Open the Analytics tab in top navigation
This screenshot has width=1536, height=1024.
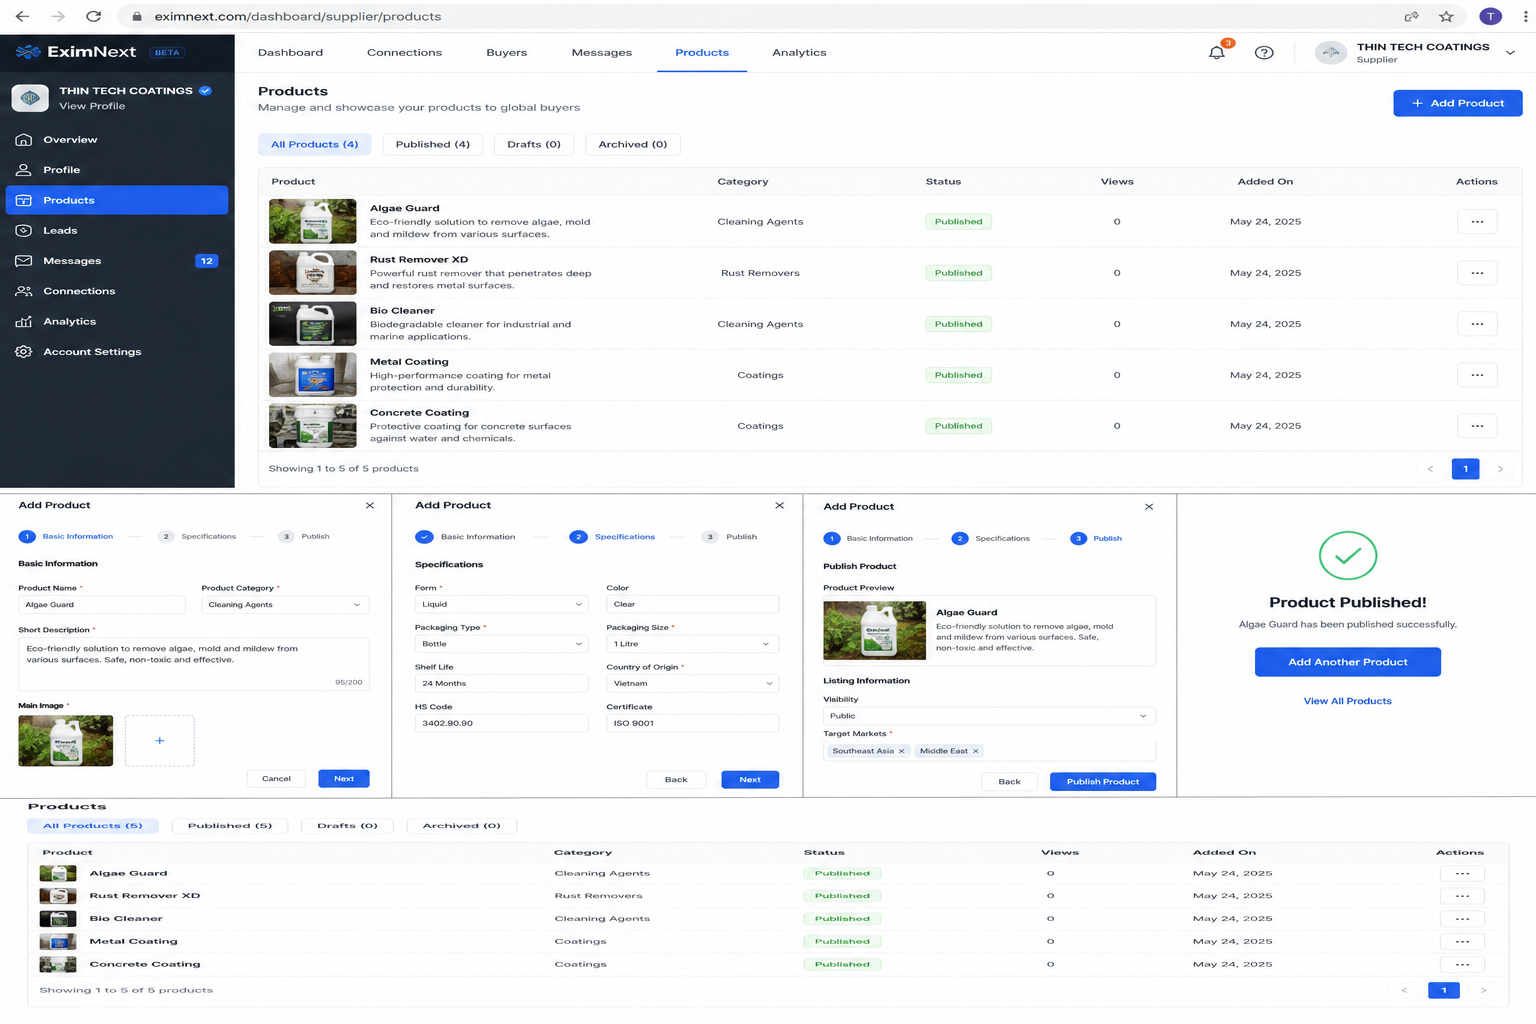pos(799,52)
